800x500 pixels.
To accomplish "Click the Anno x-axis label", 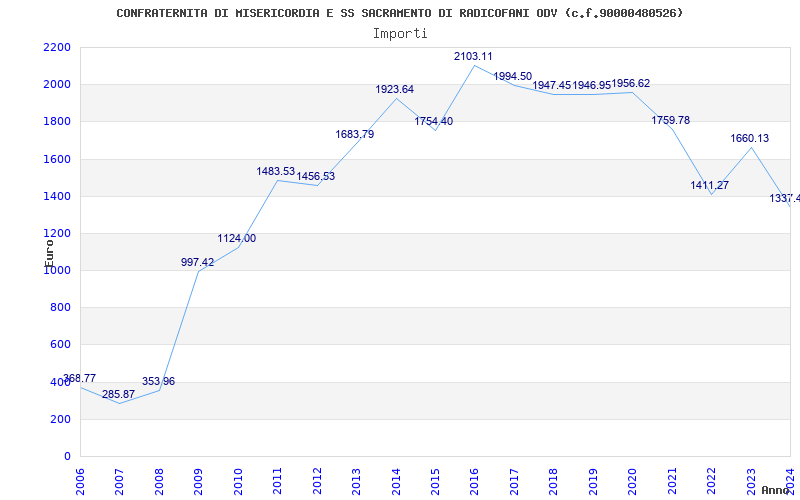I will click(x=775, y=490).
